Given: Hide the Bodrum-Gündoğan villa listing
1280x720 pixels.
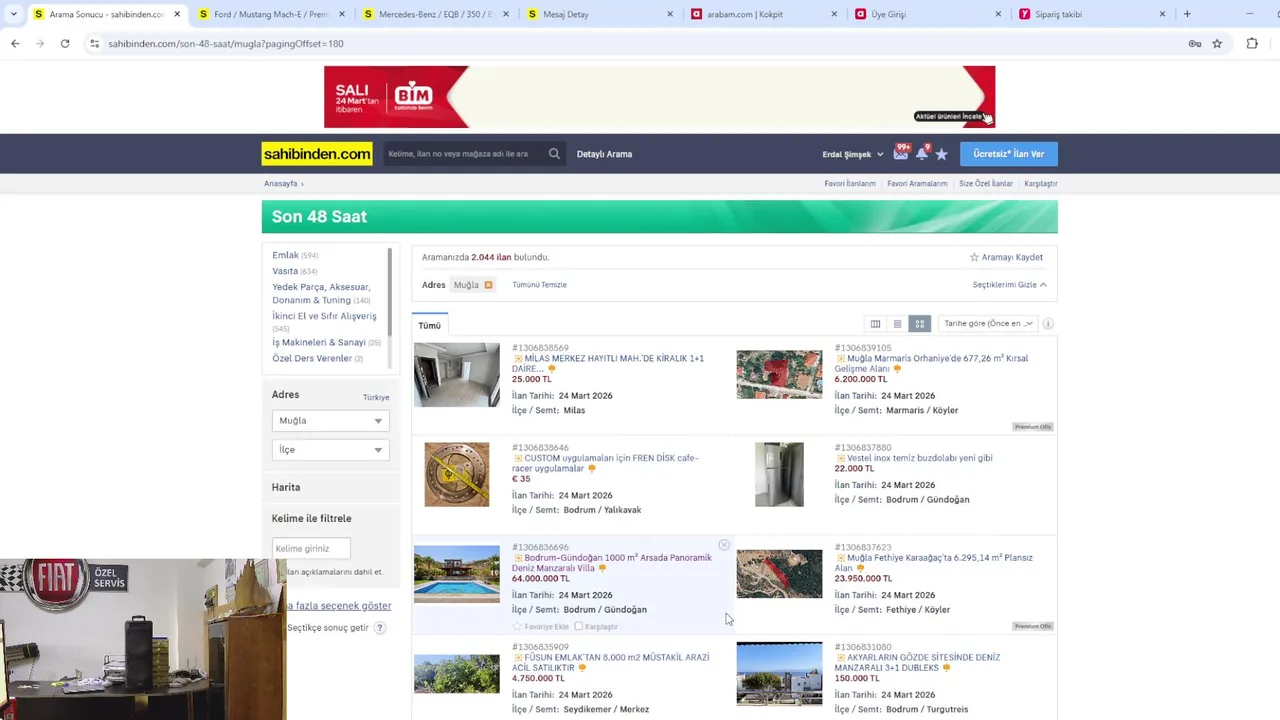Looking at the screenshot, I should point(724,545).
